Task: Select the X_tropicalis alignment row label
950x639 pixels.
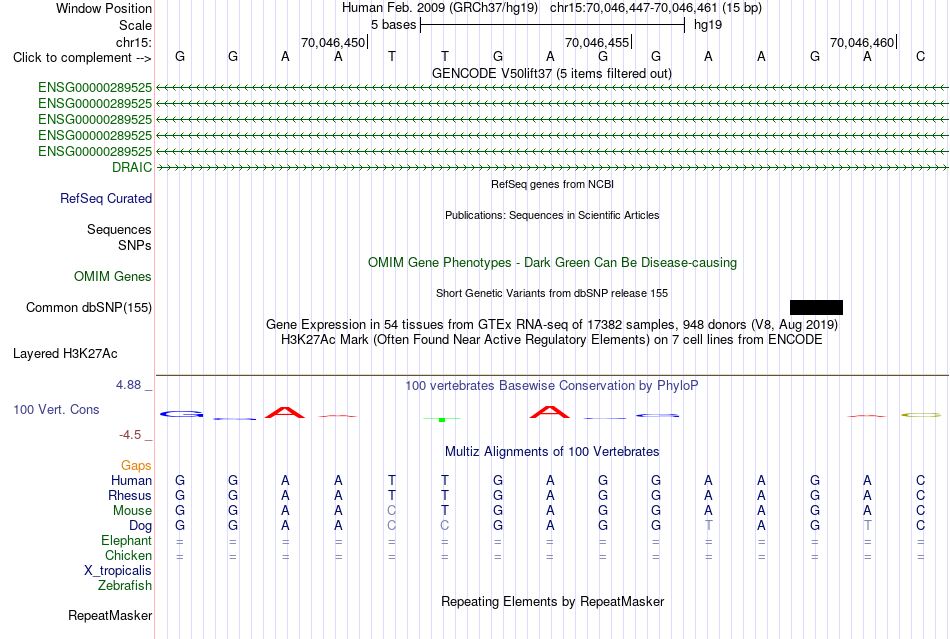Action: 118,571
